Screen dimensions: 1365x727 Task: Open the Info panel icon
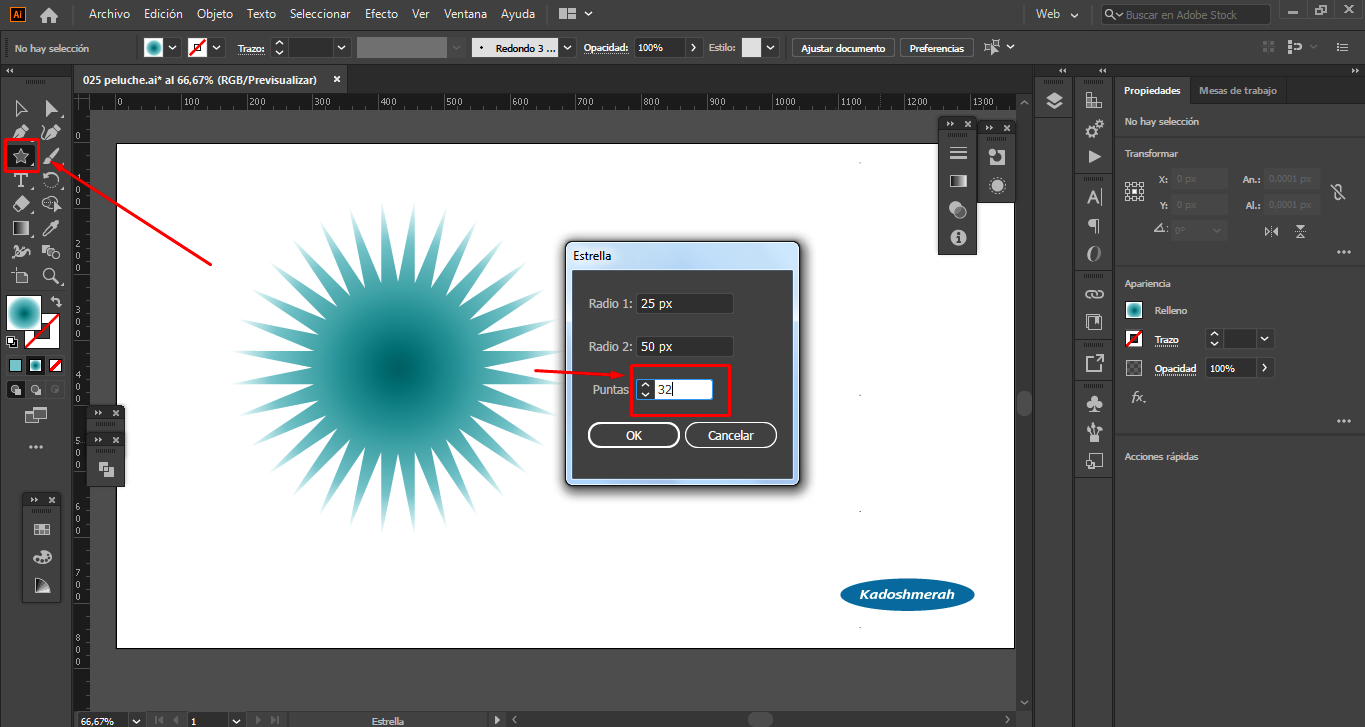(958, 237)
